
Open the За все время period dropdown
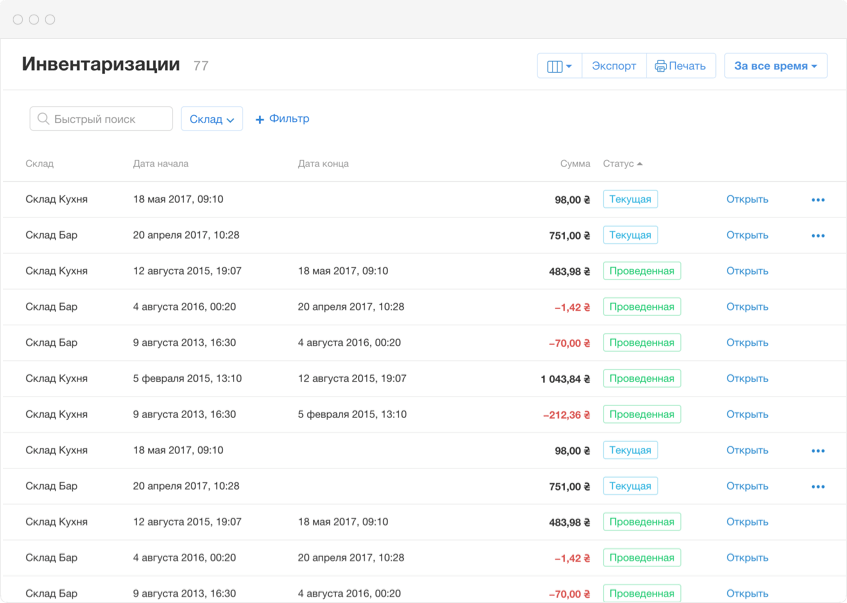[775, 67]
